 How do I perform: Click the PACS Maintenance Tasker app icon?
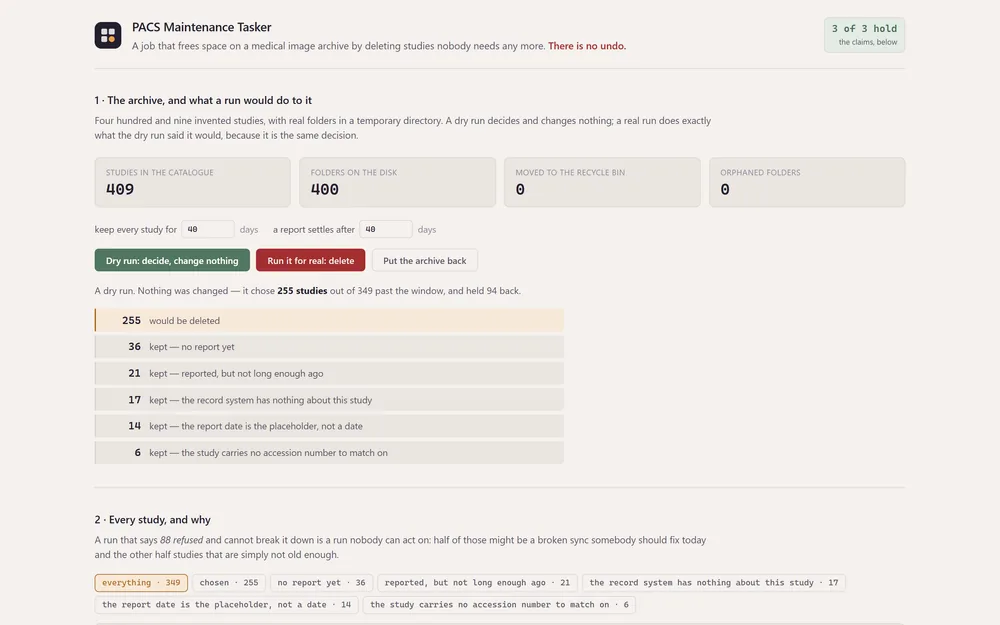coord(108,35)
